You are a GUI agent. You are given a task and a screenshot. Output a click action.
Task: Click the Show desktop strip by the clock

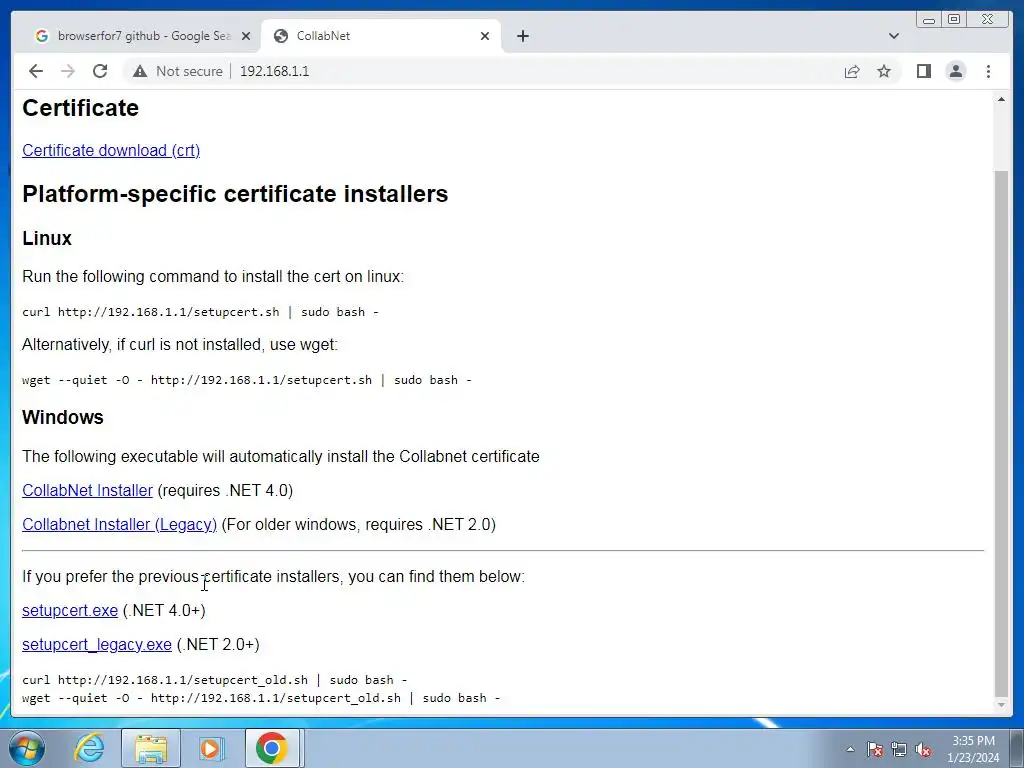point(1016,748)
